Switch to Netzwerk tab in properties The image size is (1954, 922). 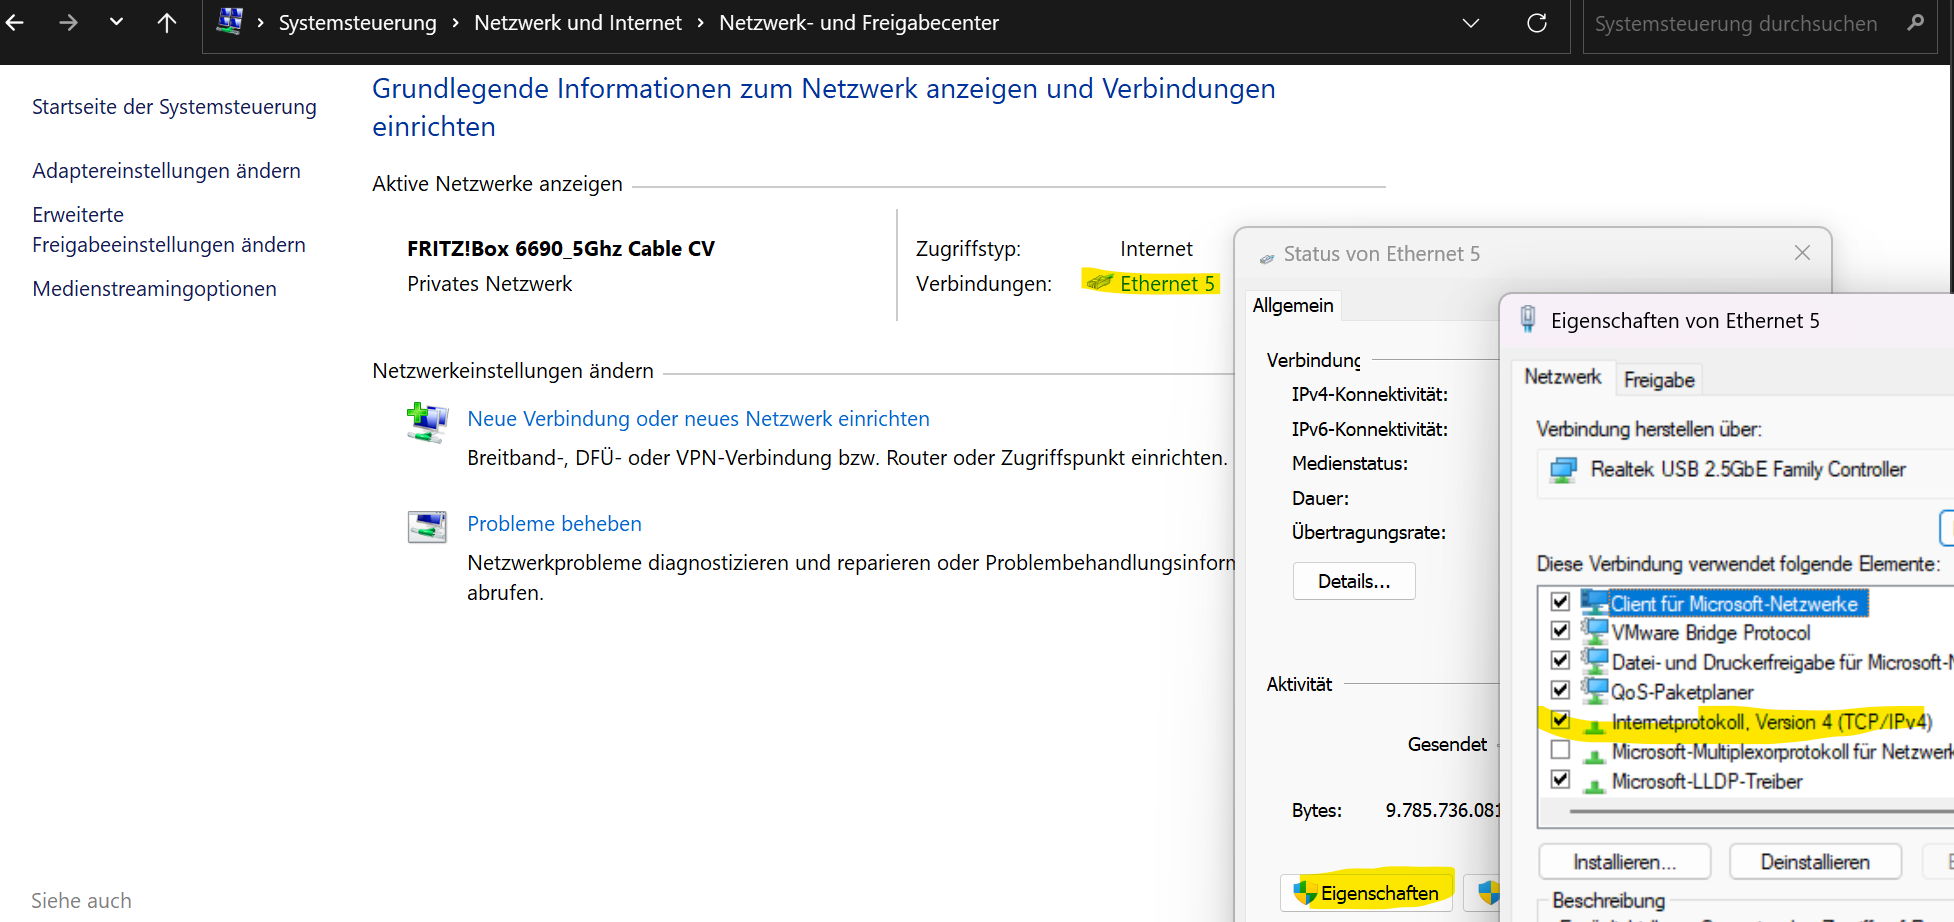(1563, 377)
